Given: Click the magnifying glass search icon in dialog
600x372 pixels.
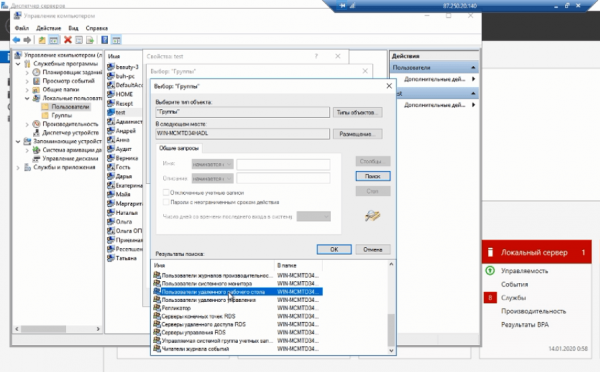Looking at the screenshot, I should point(372,215).
